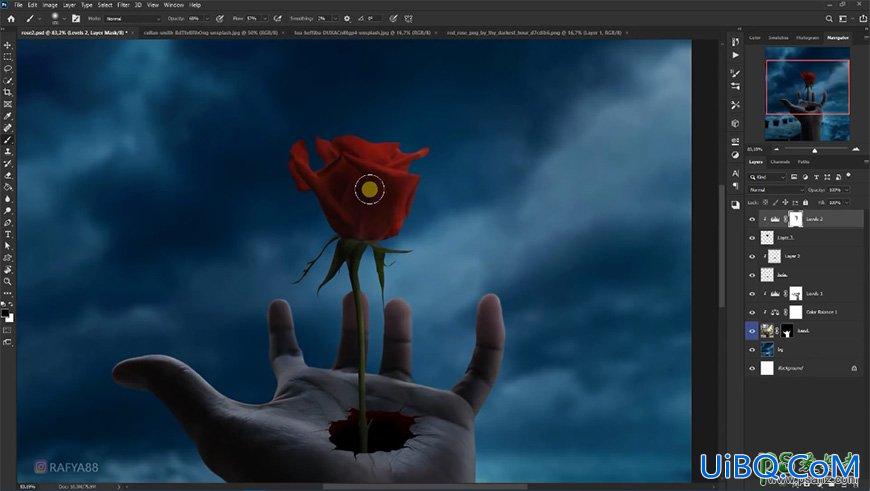Select the Crop tool
Image resolution: width=870 pixels, height=491 pixels.
point(8,92)
